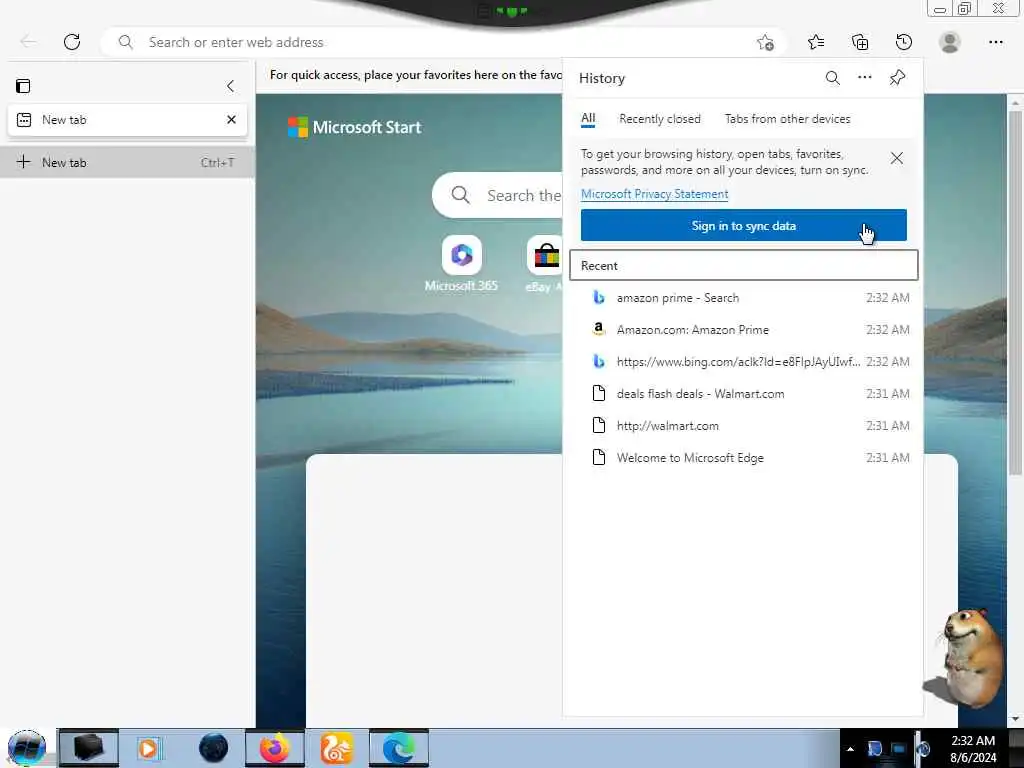The image size is (1024, 768).
Task: Collapse the vertical tabs pane
Action: coord(231,86)
